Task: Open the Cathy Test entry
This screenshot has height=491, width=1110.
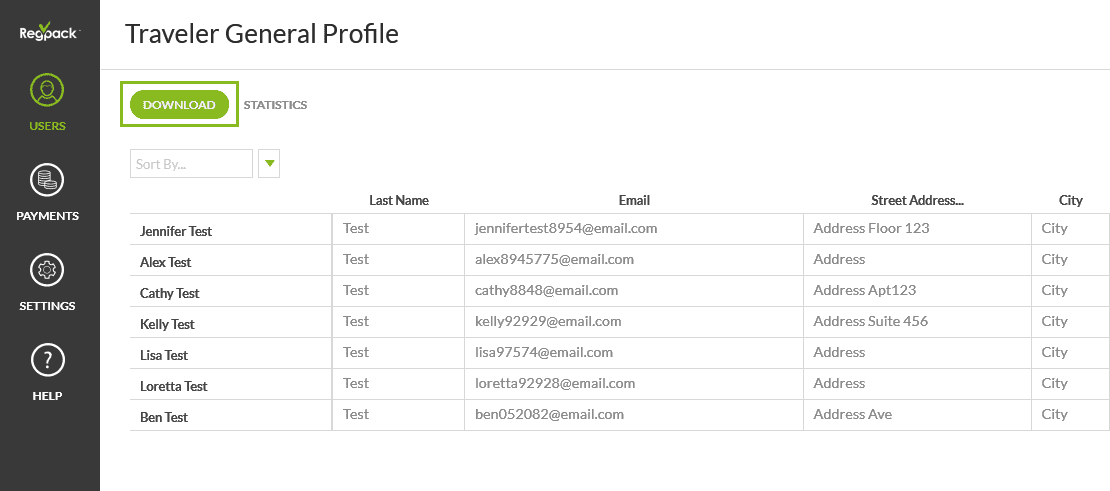Action: [170, 293]
